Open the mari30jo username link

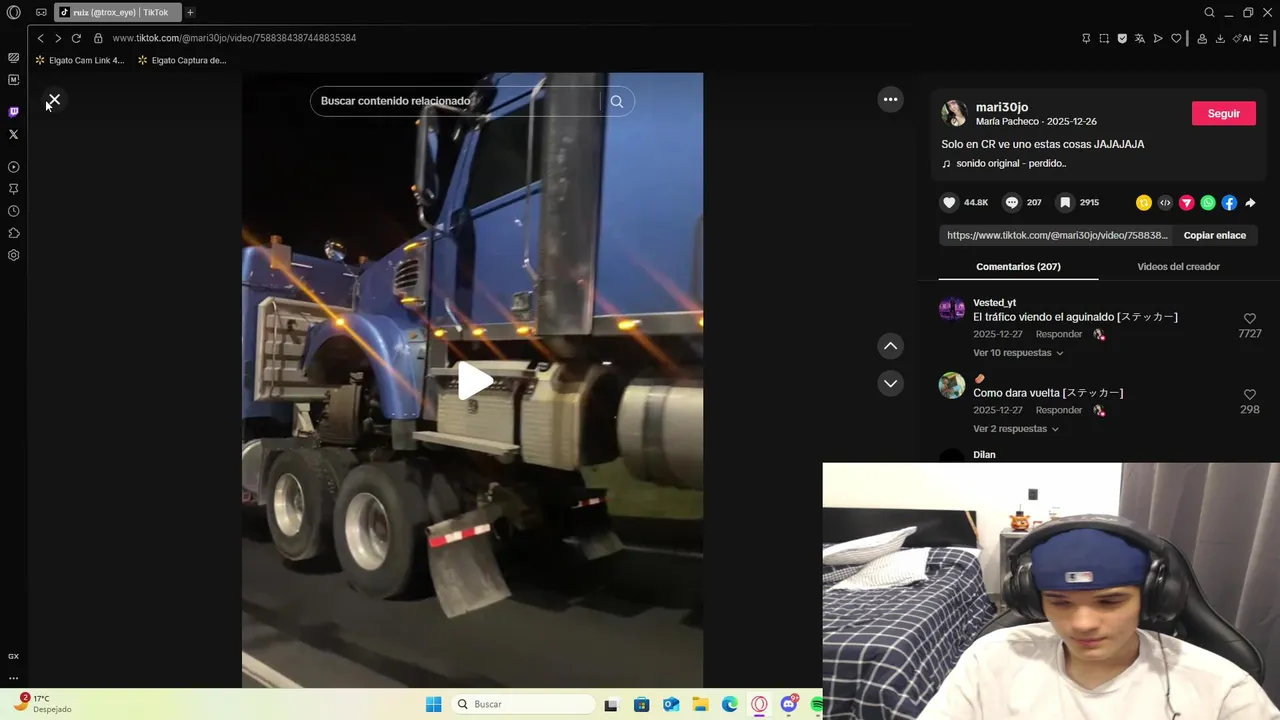tap(1002, 107)
